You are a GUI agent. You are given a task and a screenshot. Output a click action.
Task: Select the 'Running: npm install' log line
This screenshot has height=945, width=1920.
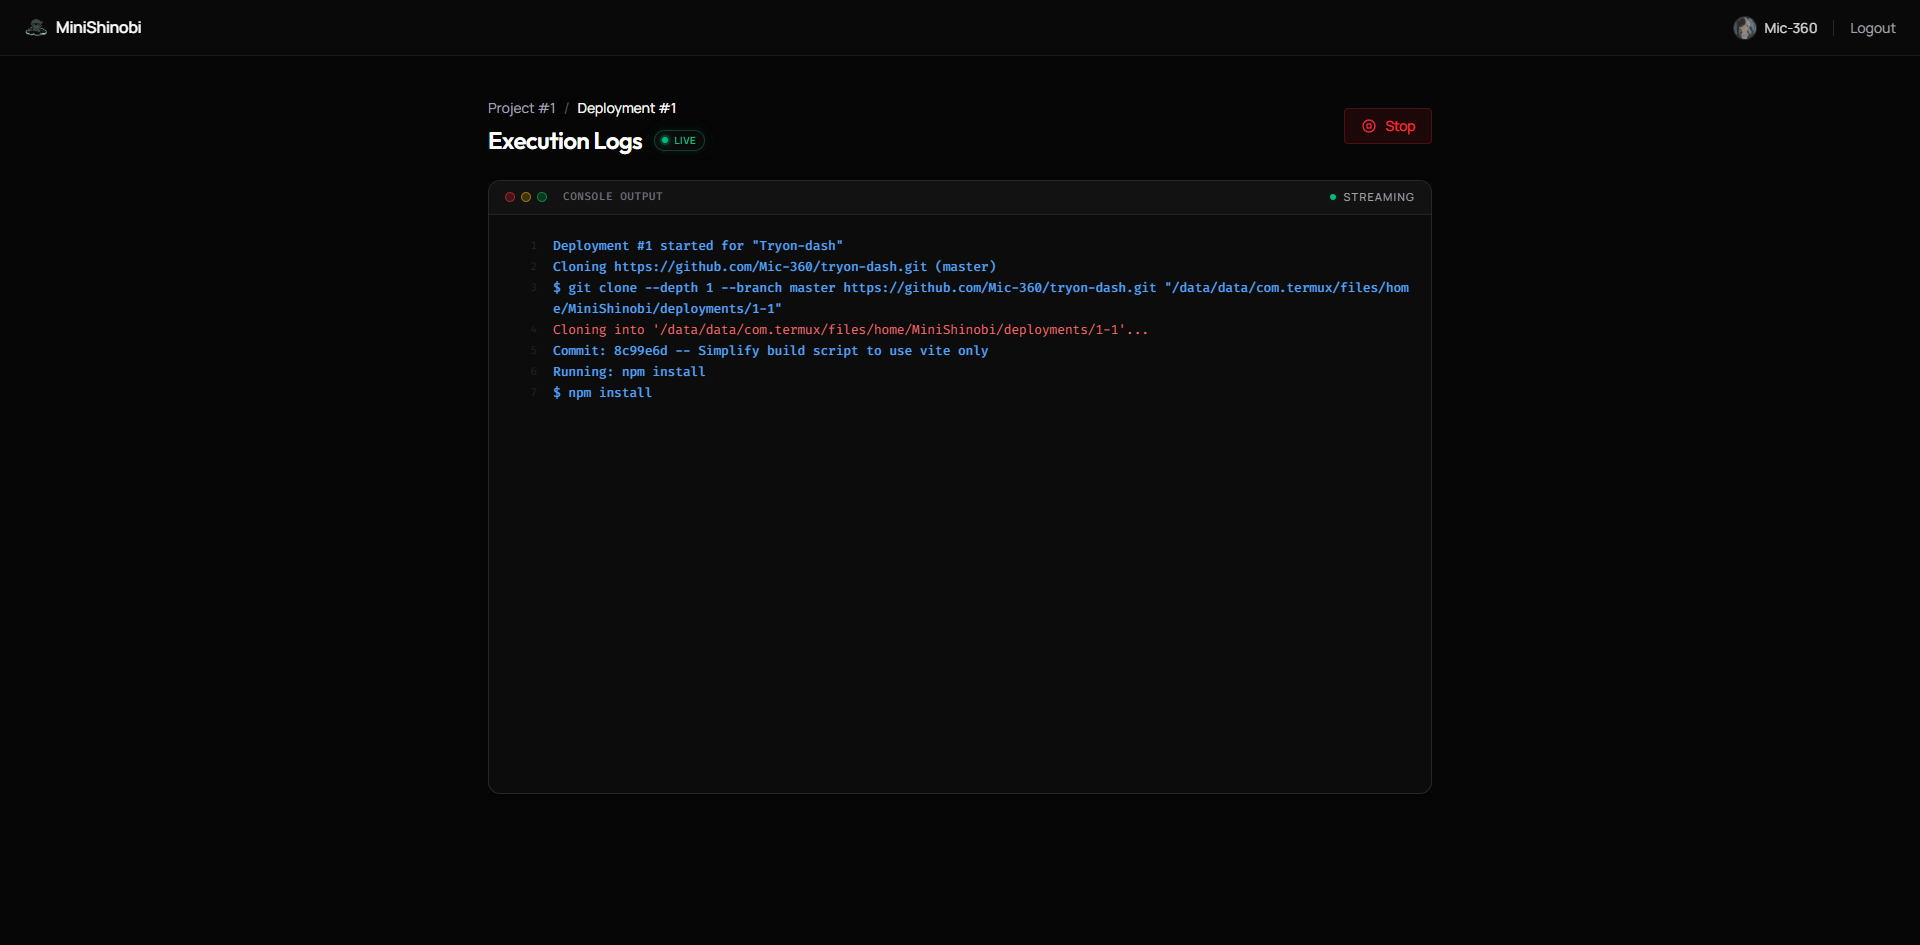coord(629,372)
